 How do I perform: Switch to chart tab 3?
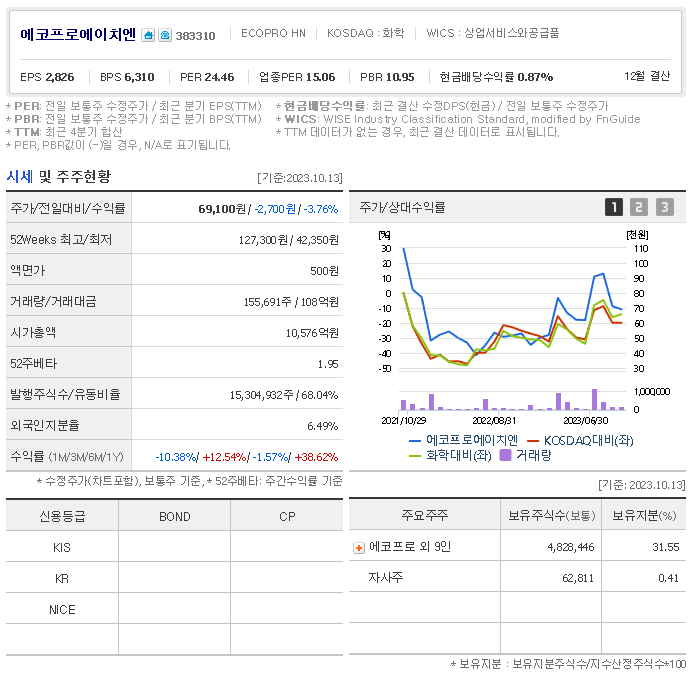pyautogui.click(x=664, y=207)
